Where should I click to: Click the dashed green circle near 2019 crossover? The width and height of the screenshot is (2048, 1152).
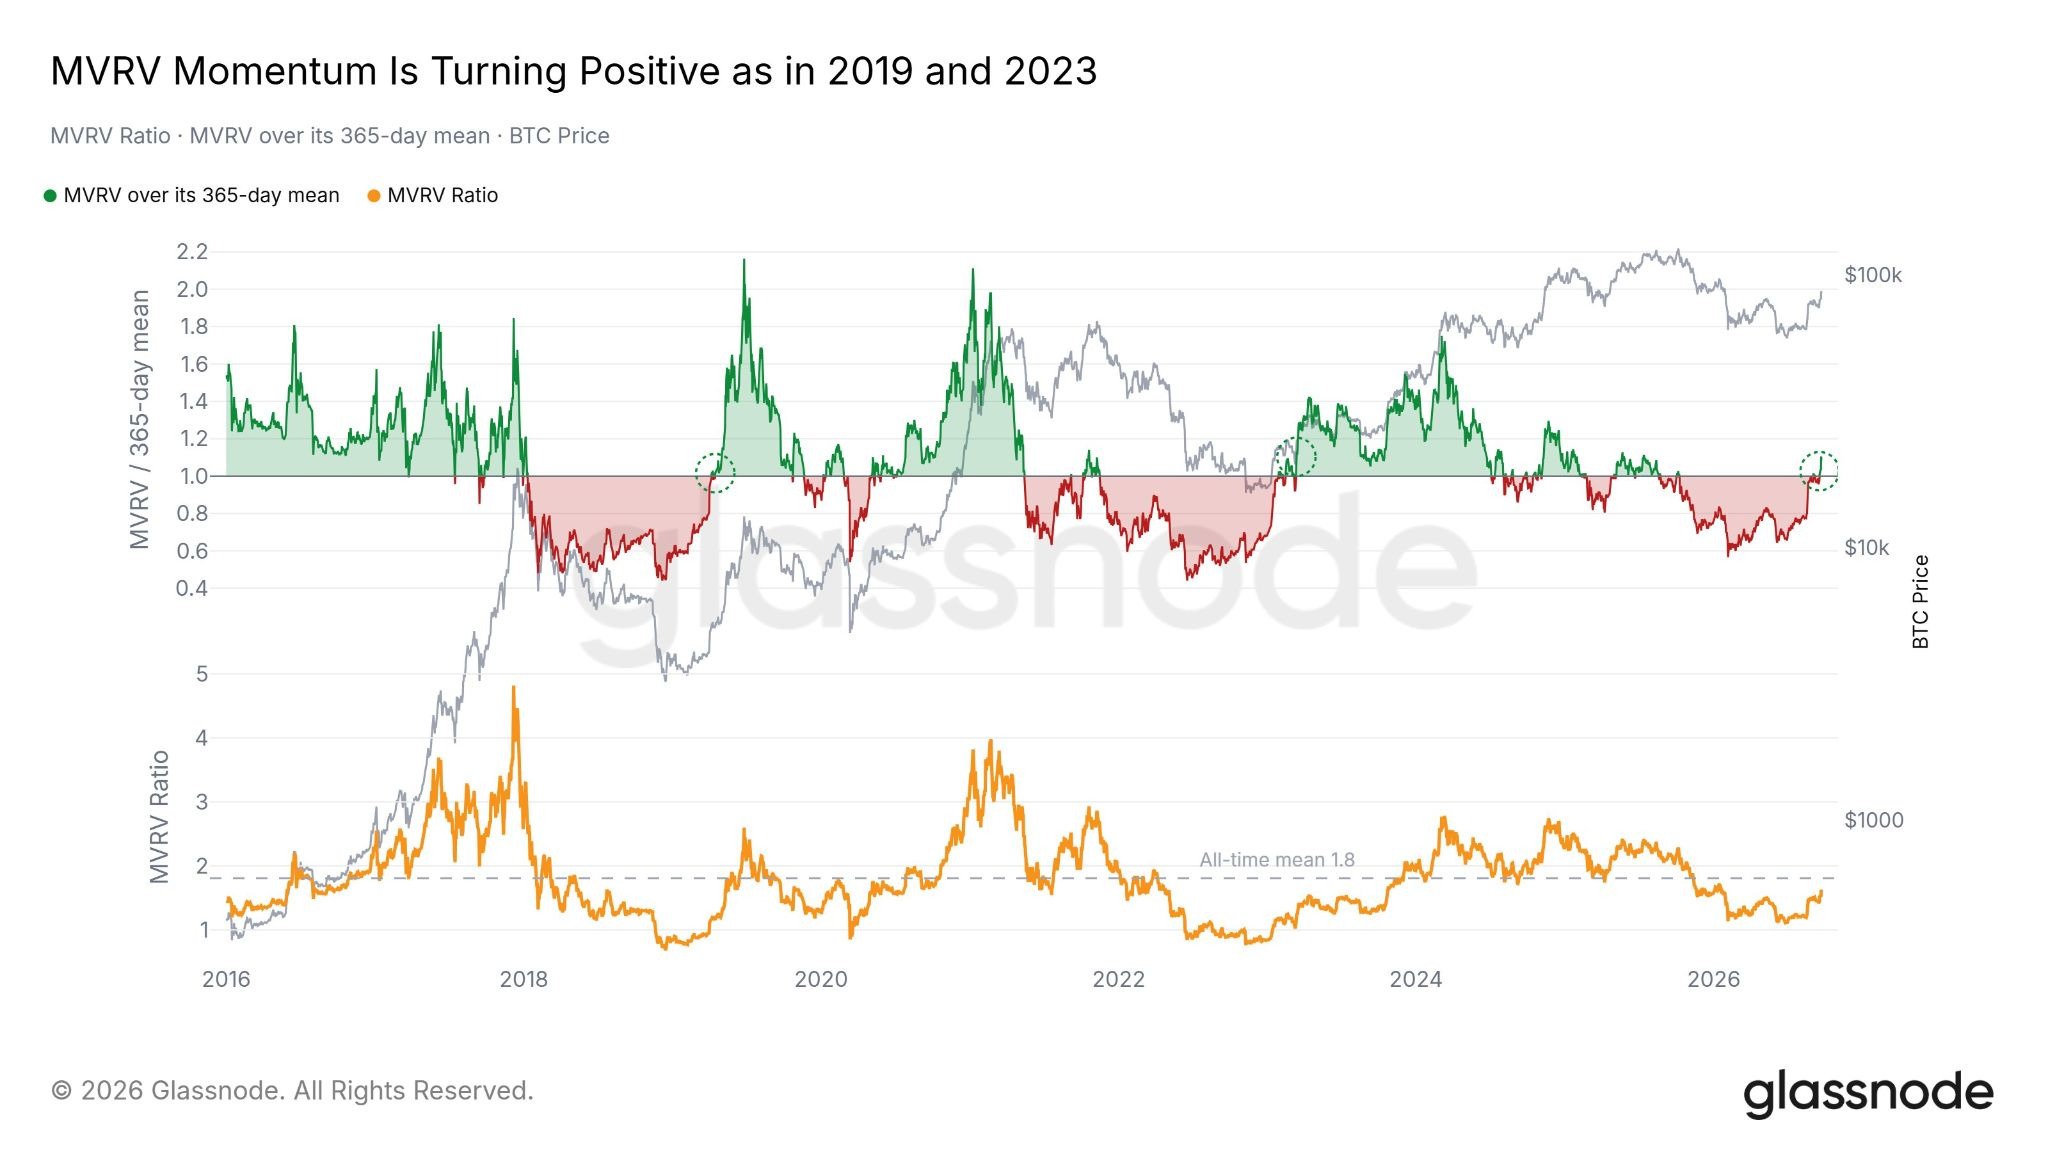(x=715, y=472)
